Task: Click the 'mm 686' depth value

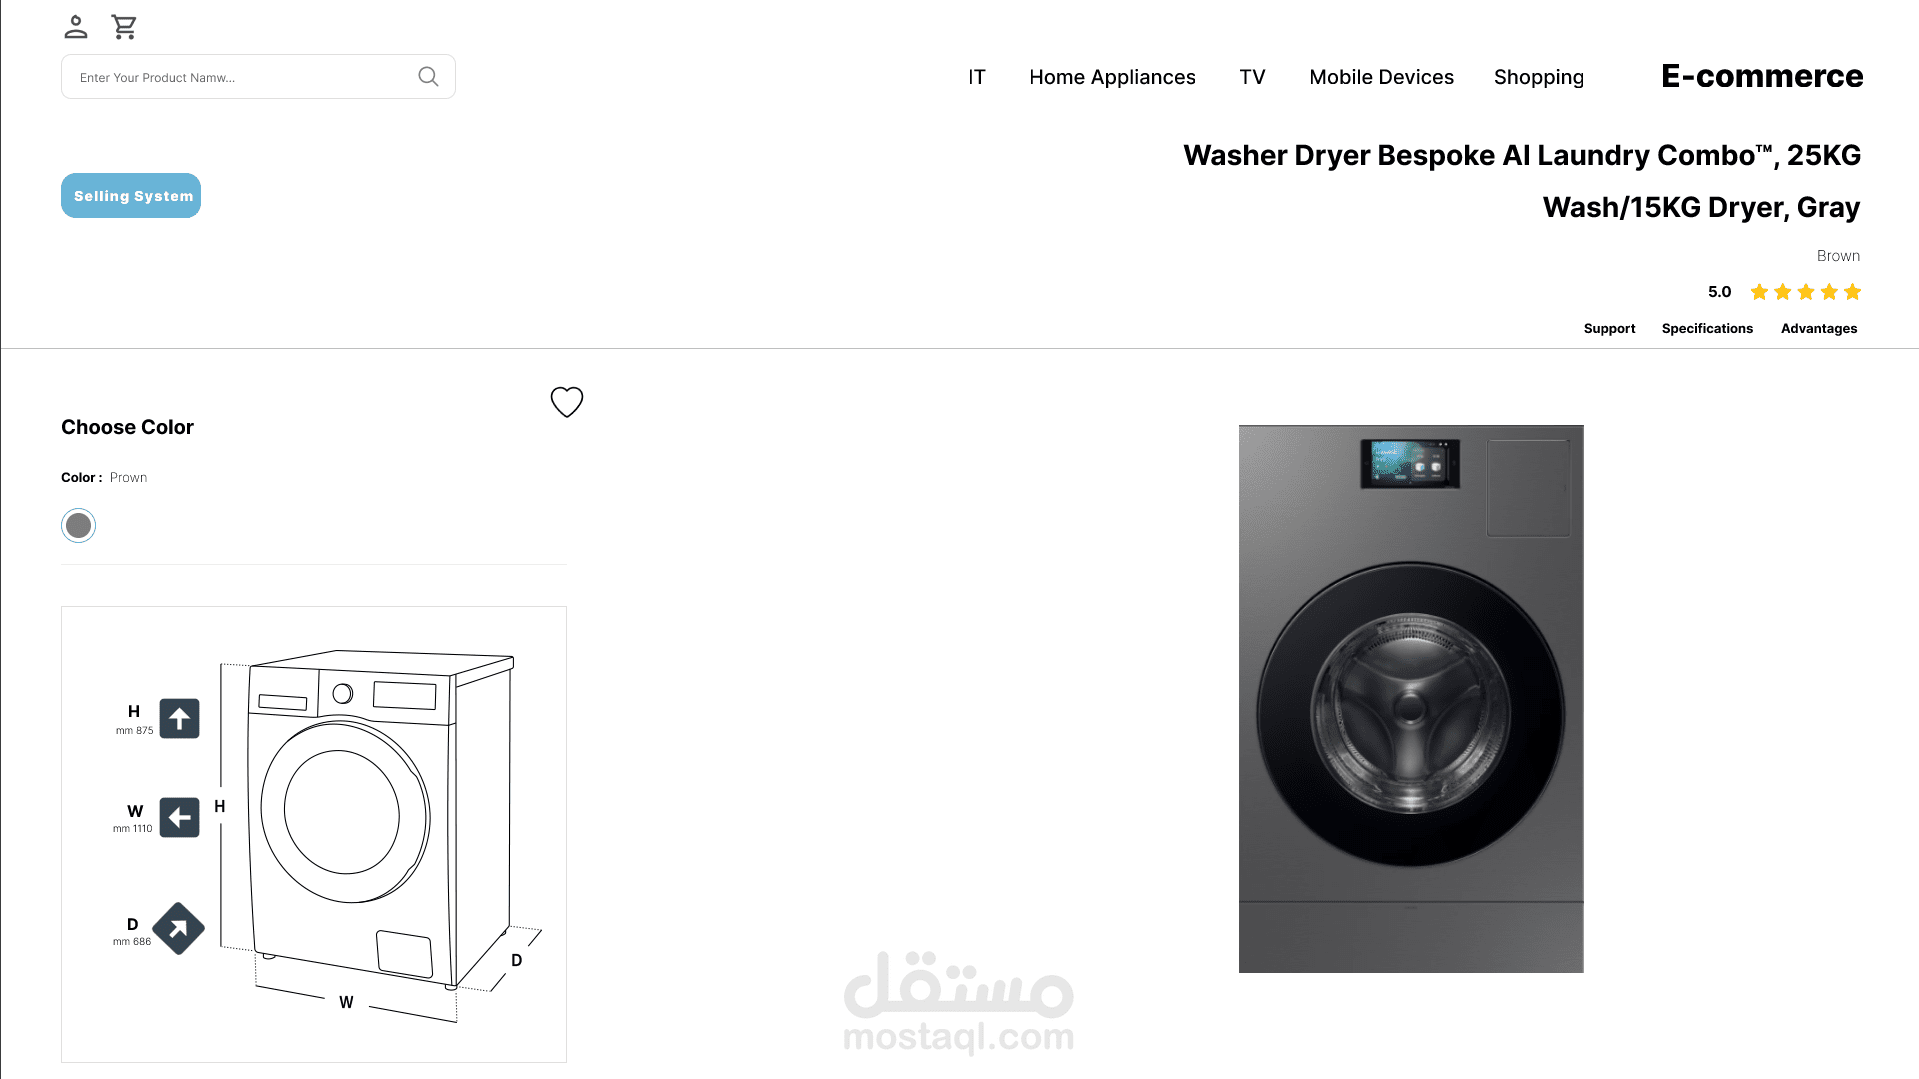Action: (x=132, y=942)
